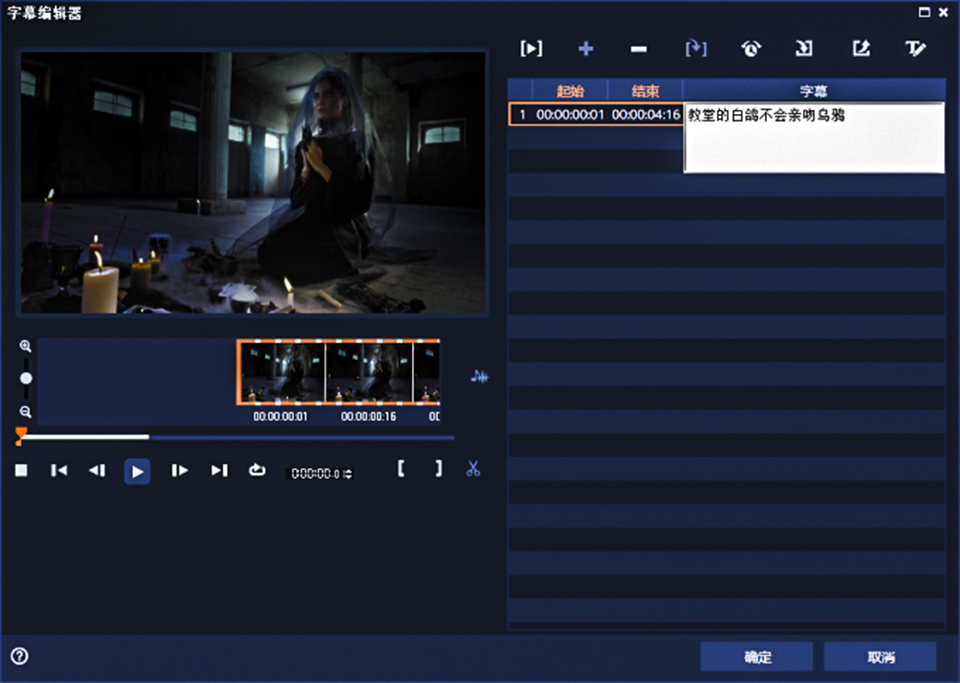Select timeline thumbnail at 00:00:00:16
Viewport: 960px width, 683px height.
(x=369, y=372)
